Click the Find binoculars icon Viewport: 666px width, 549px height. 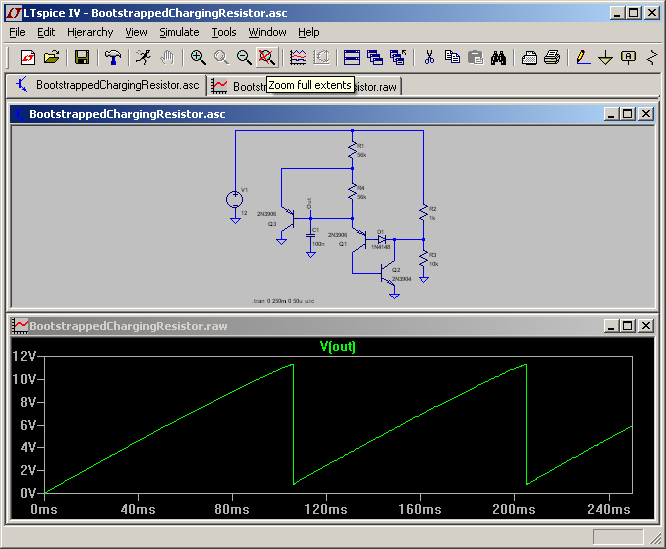pos(498,58)
